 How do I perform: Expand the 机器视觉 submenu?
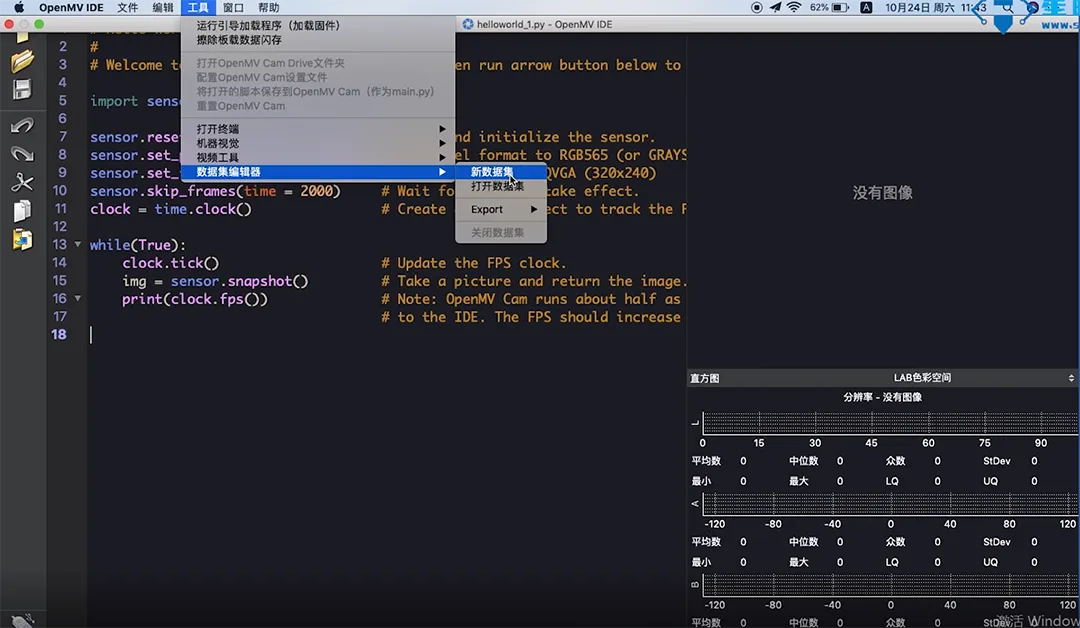point(318,143)
